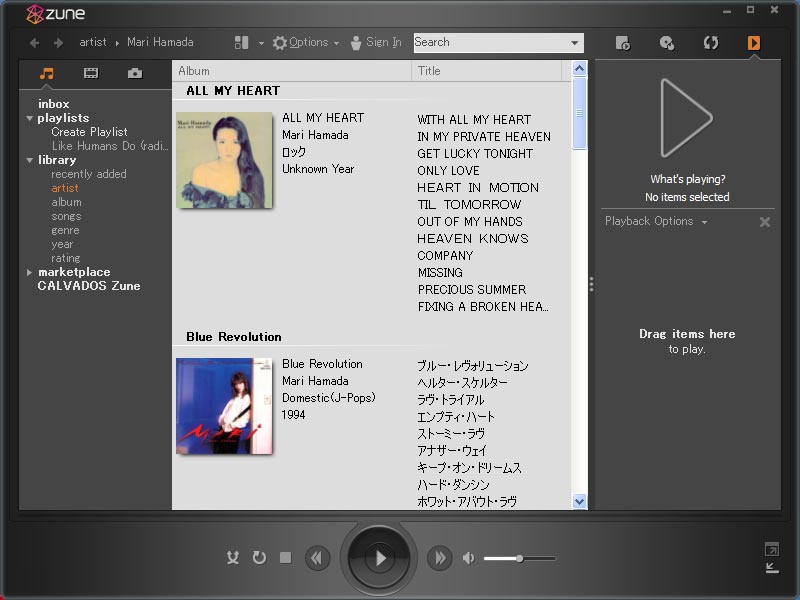Go forward with the right arrow

click(58, 43)
